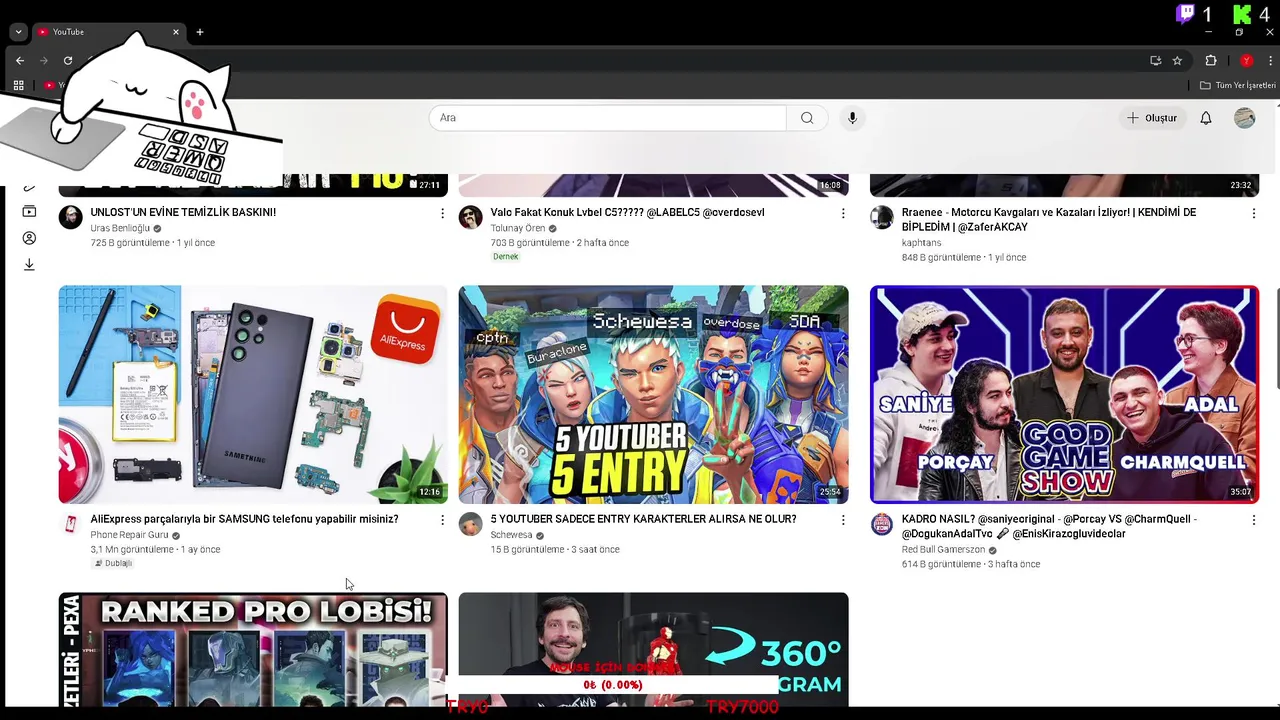Open the You profile sidebar icon
Viewport: 1280px width, 720px height.
29,238
